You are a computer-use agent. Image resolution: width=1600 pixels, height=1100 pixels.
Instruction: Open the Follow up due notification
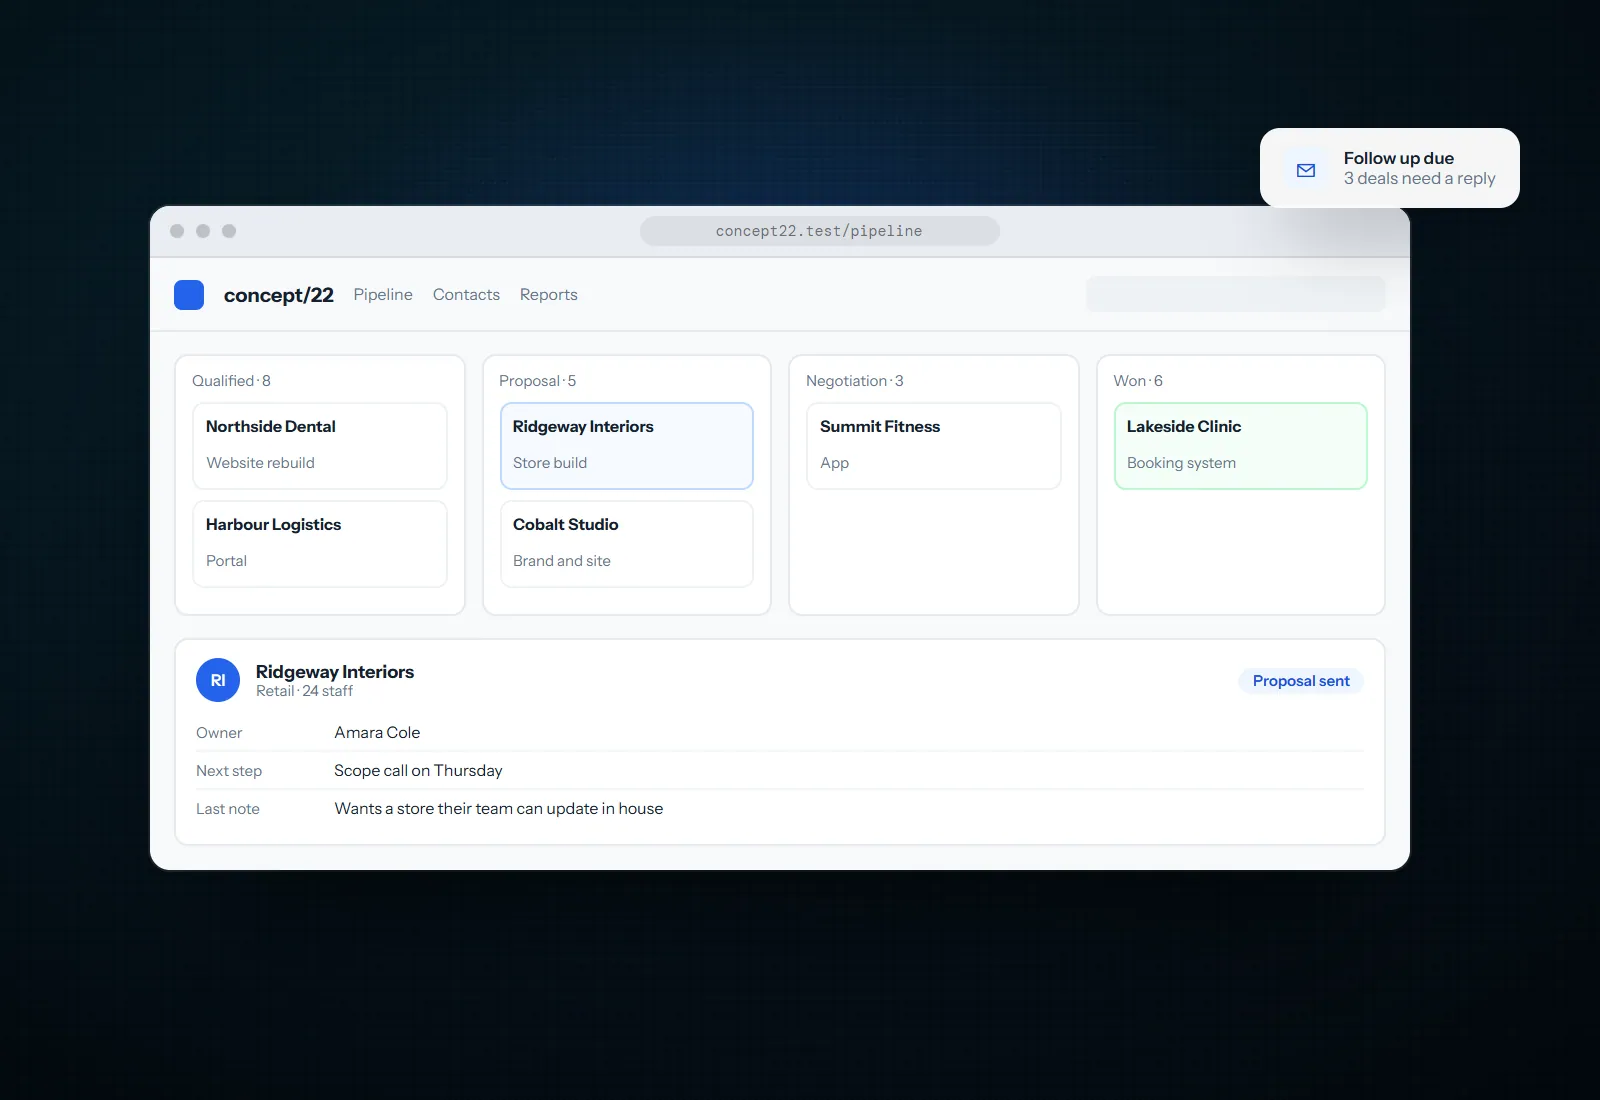[1390, 168]
